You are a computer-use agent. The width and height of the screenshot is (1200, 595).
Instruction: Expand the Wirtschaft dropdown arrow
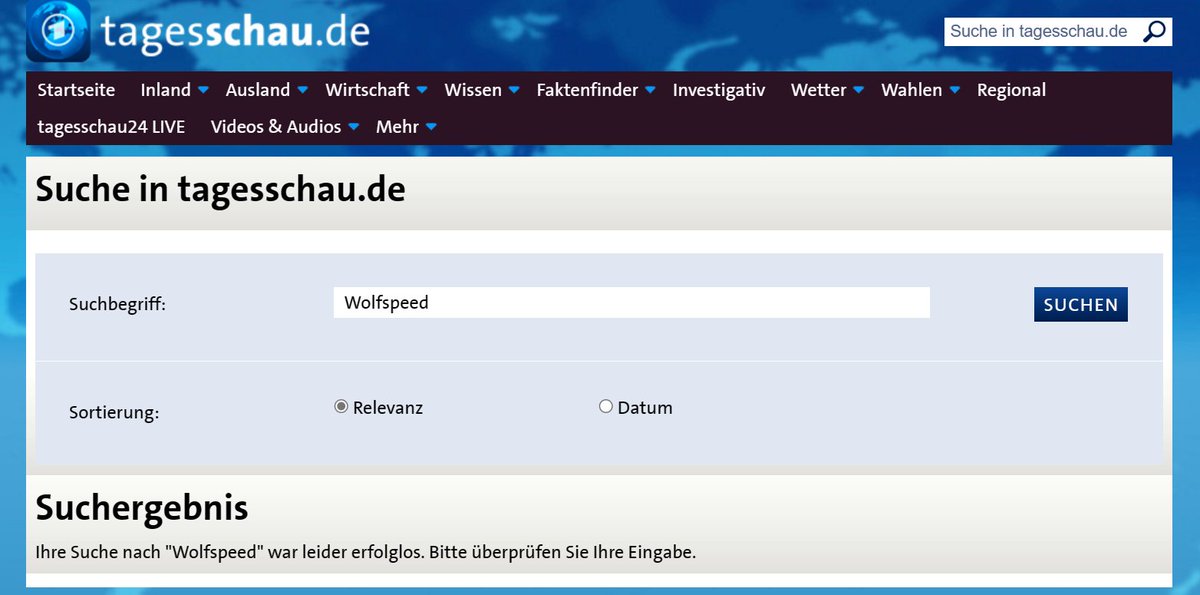(422, 90)
